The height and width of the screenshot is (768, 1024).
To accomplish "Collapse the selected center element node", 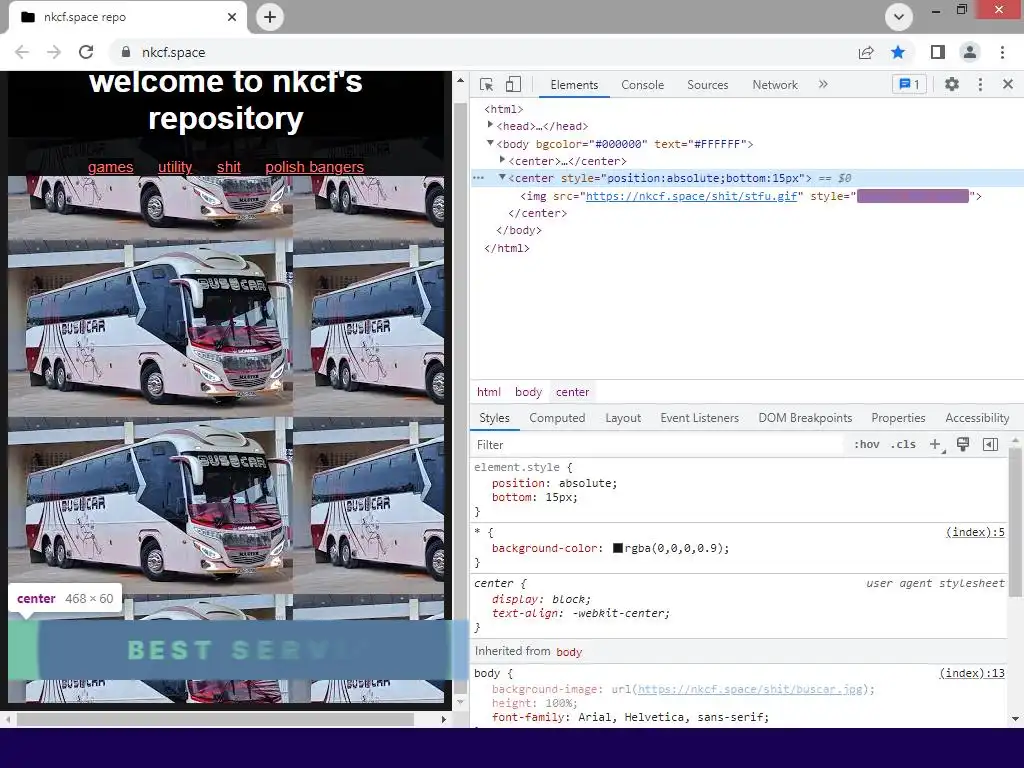I will coord(502,178).
